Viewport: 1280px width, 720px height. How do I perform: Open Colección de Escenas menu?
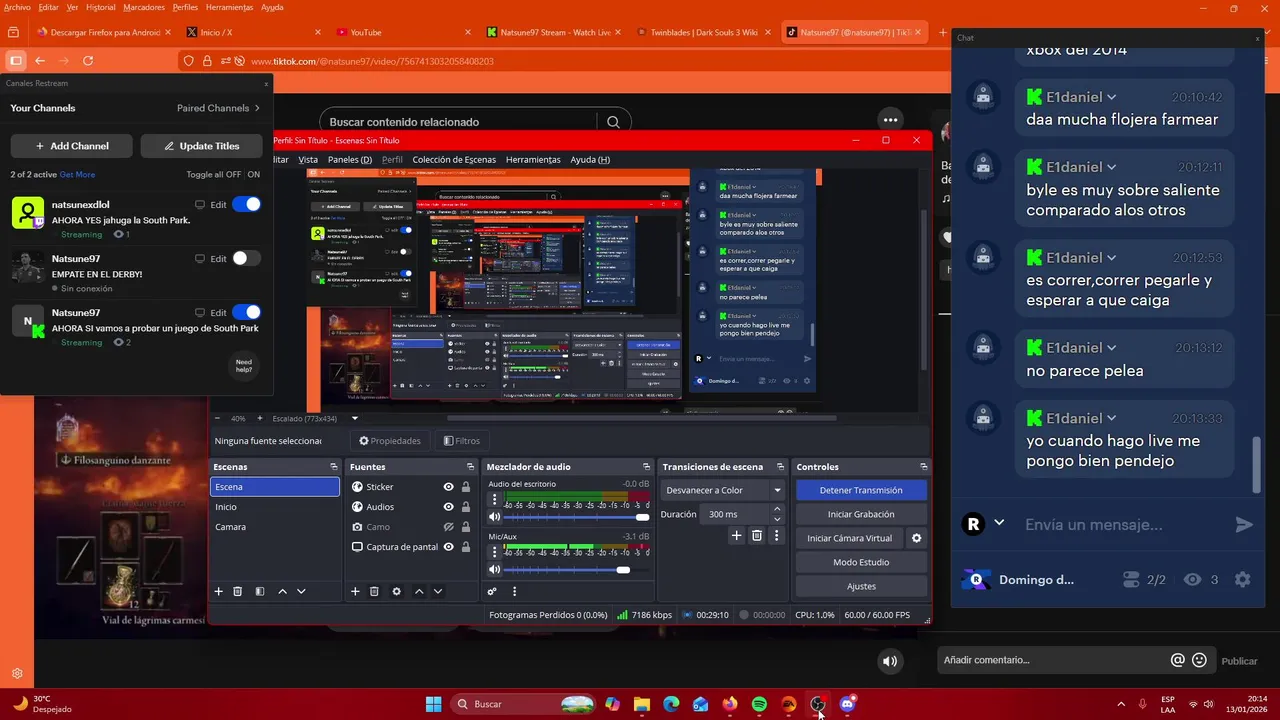click(x=454, y=159)
